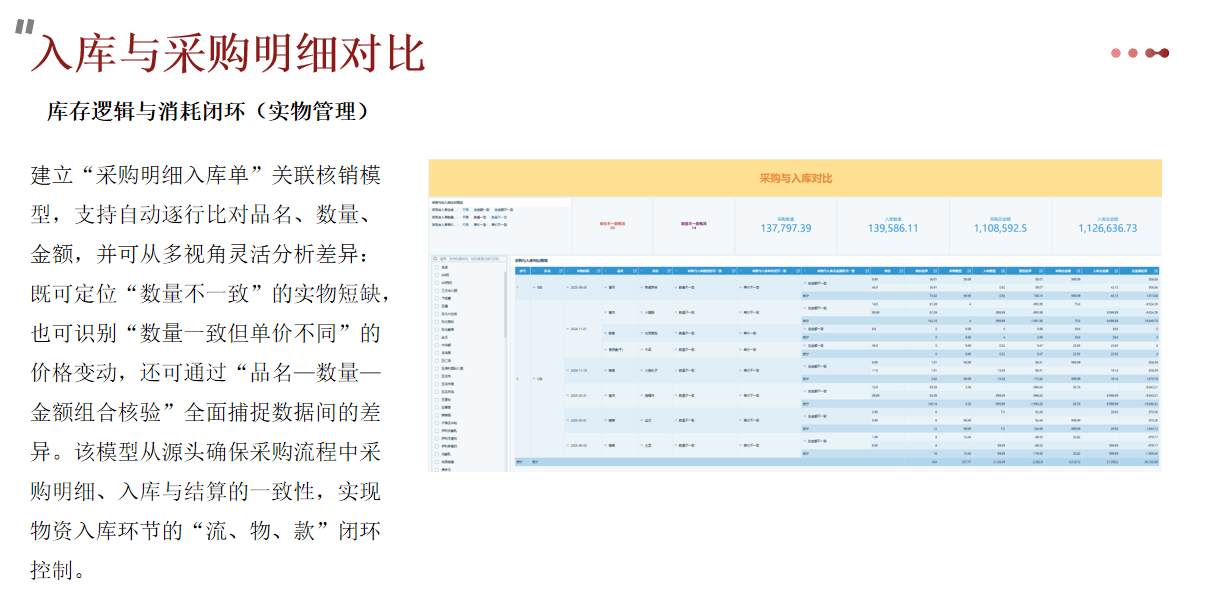The width and height of the screenshot is (1207, 616).
Task: Click the magnifier icon in the filter search box
Action: 435,258
